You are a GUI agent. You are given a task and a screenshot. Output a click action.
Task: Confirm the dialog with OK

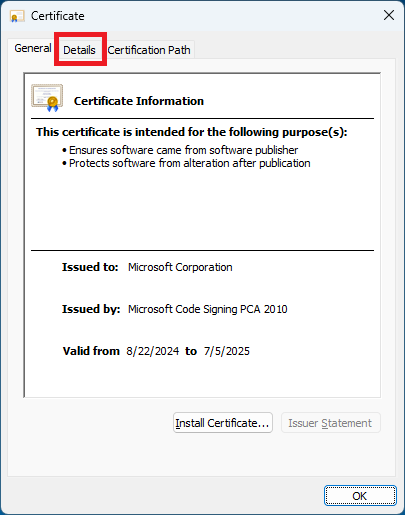click(360, 496)
